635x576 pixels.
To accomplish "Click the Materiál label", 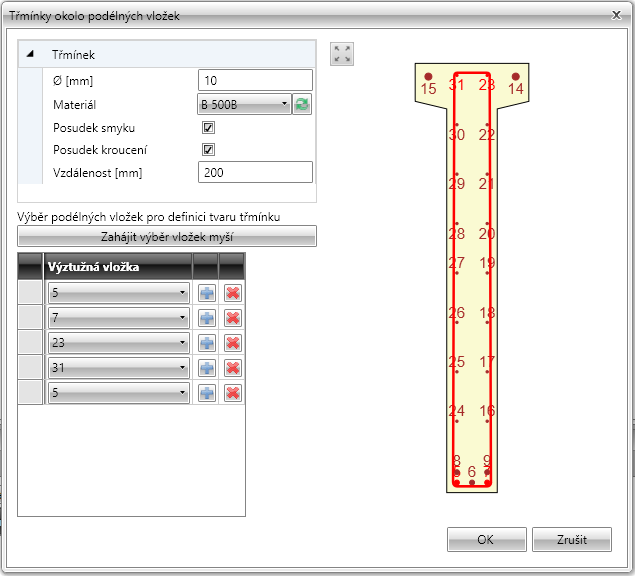I will [75, 105].
